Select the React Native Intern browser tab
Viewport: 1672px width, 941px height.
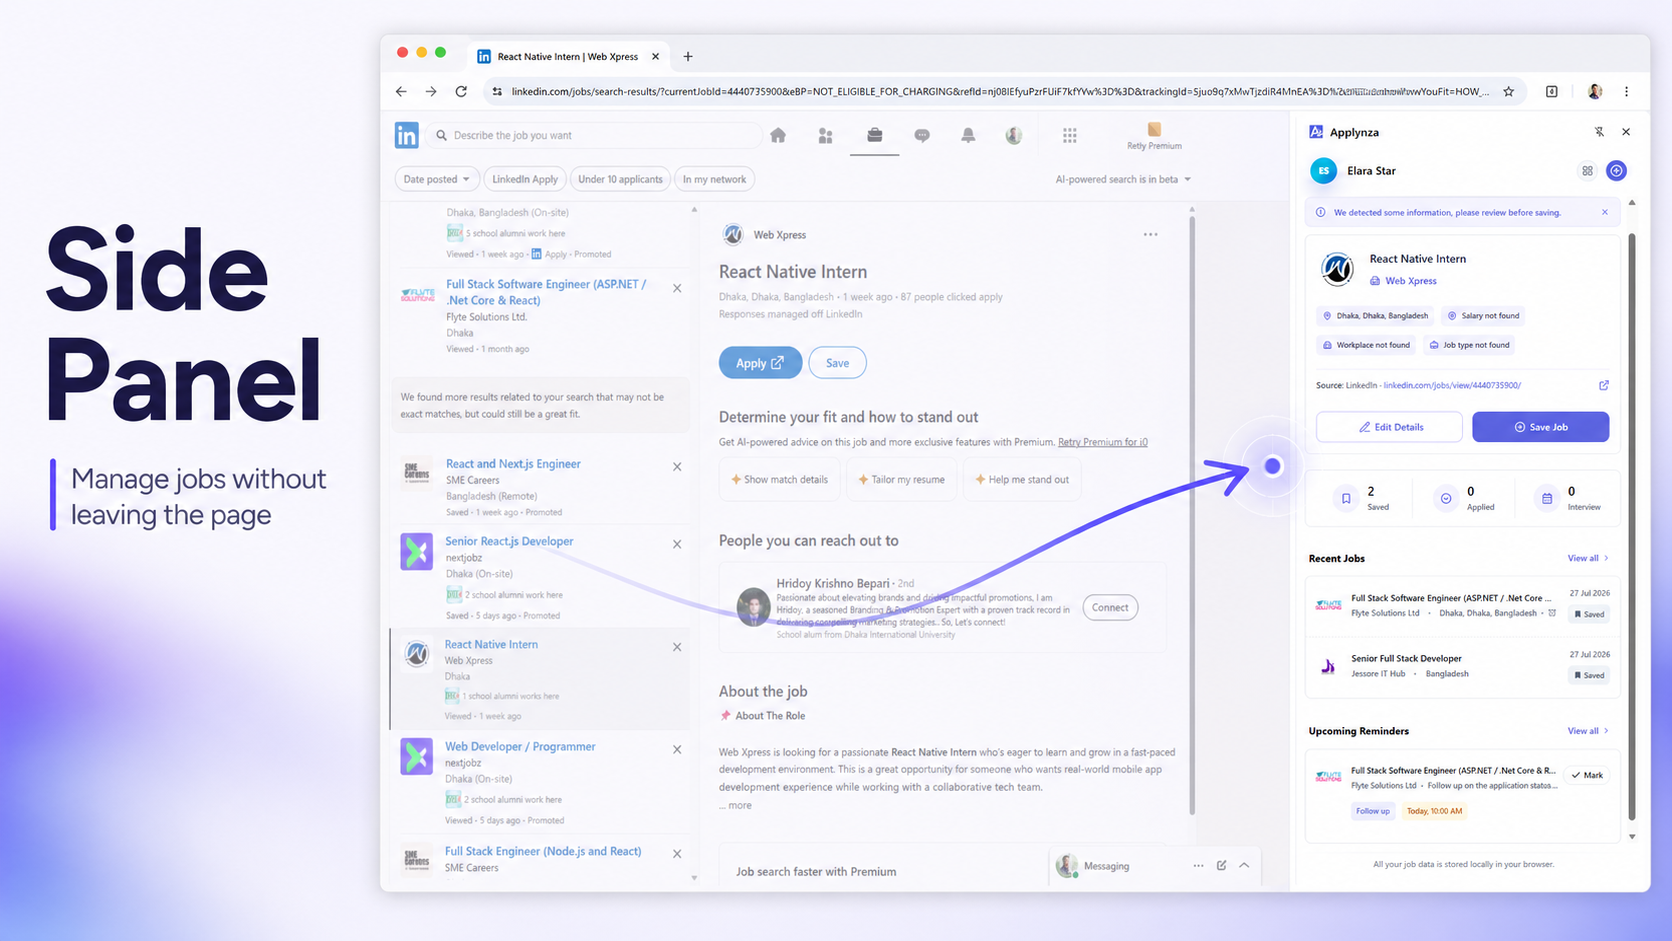coord(567,56)
